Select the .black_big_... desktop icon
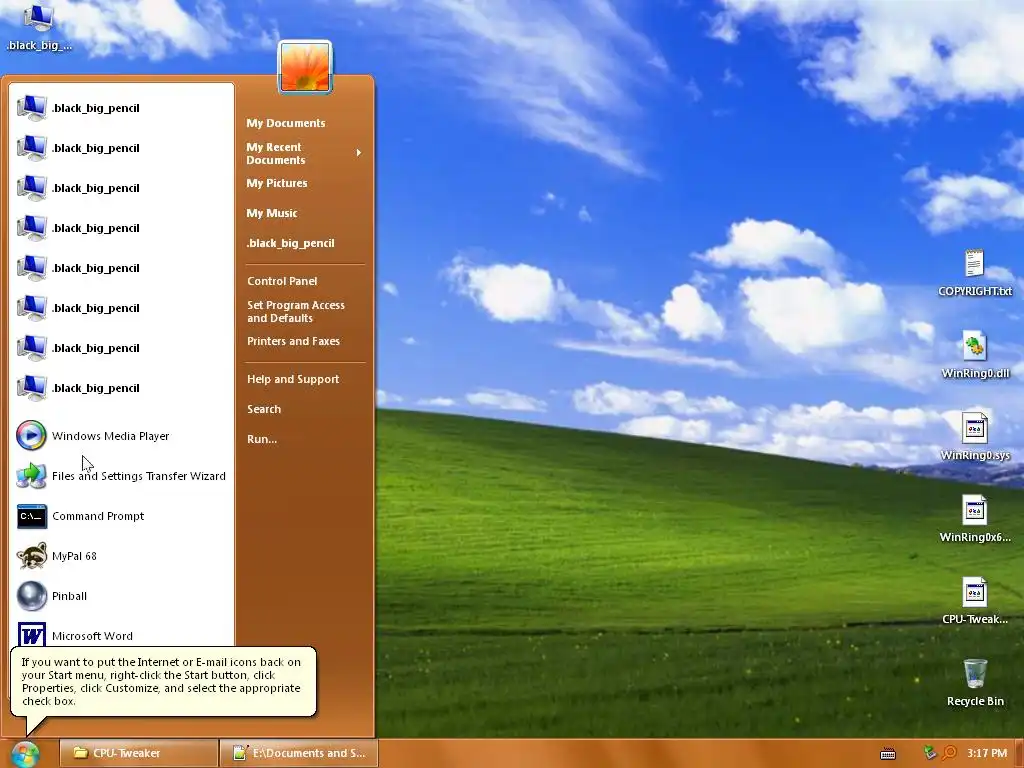 coord(39,27)
